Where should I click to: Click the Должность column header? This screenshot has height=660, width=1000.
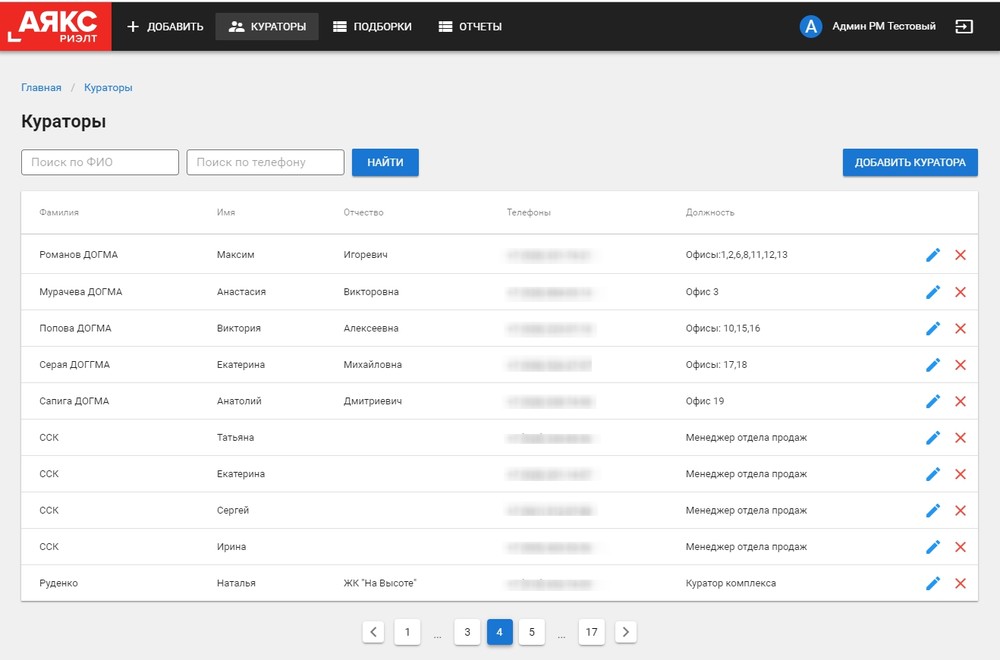710,212
